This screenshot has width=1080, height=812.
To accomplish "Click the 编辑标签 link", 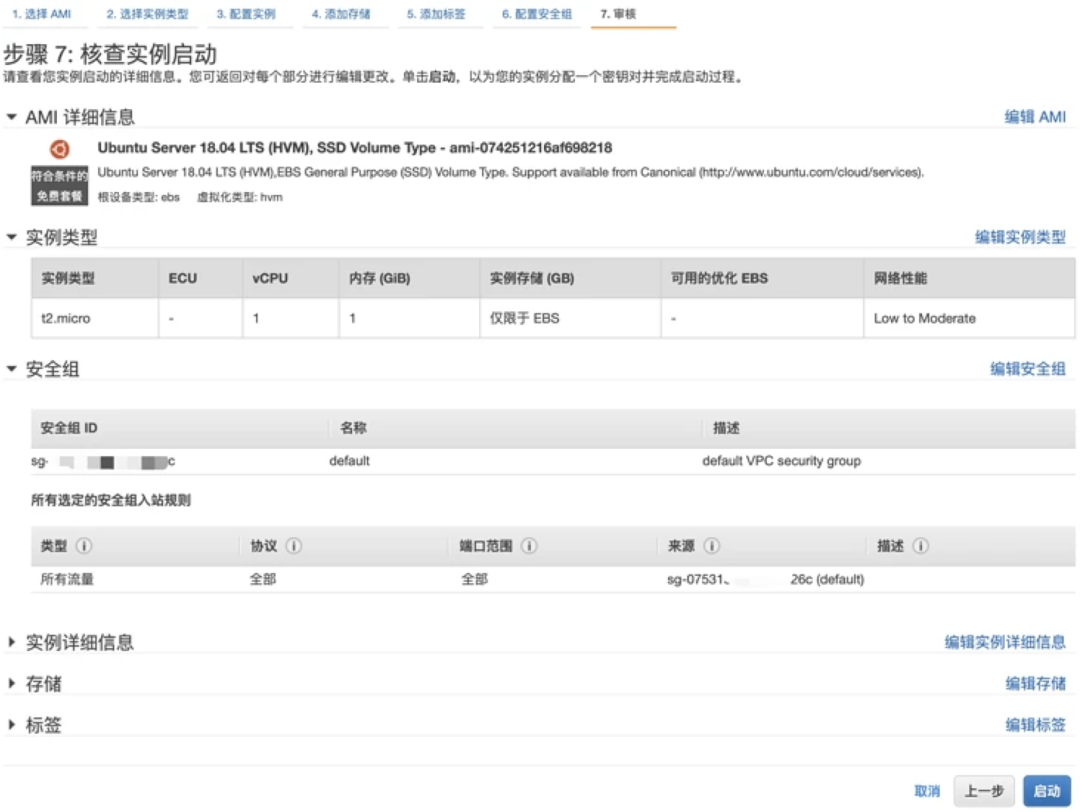I will (1035, 725).
